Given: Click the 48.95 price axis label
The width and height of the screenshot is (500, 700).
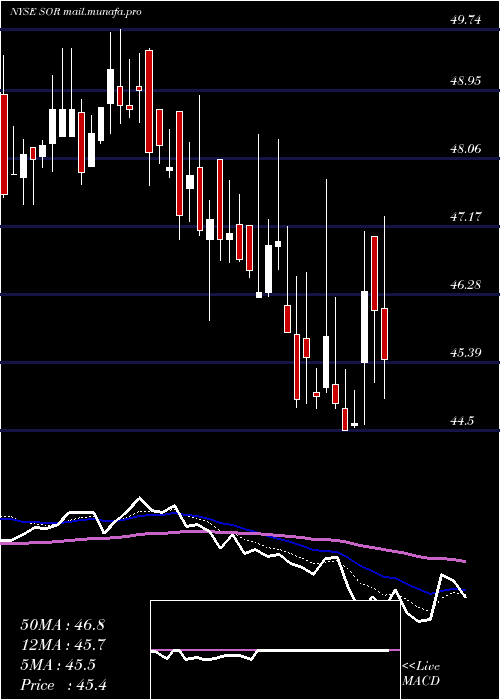Looking at the screenshot, I should coord(466,81).
